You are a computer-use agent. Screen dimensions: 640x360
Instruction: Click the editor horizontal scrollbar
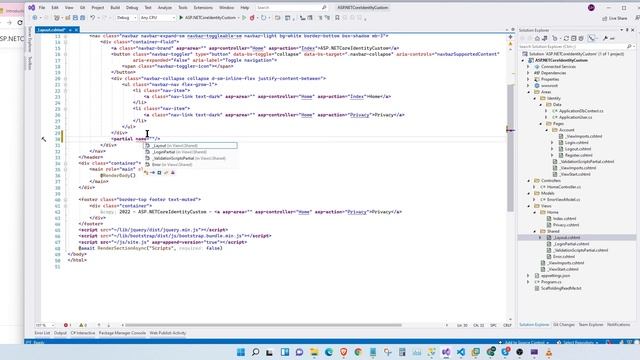point(263,325)
